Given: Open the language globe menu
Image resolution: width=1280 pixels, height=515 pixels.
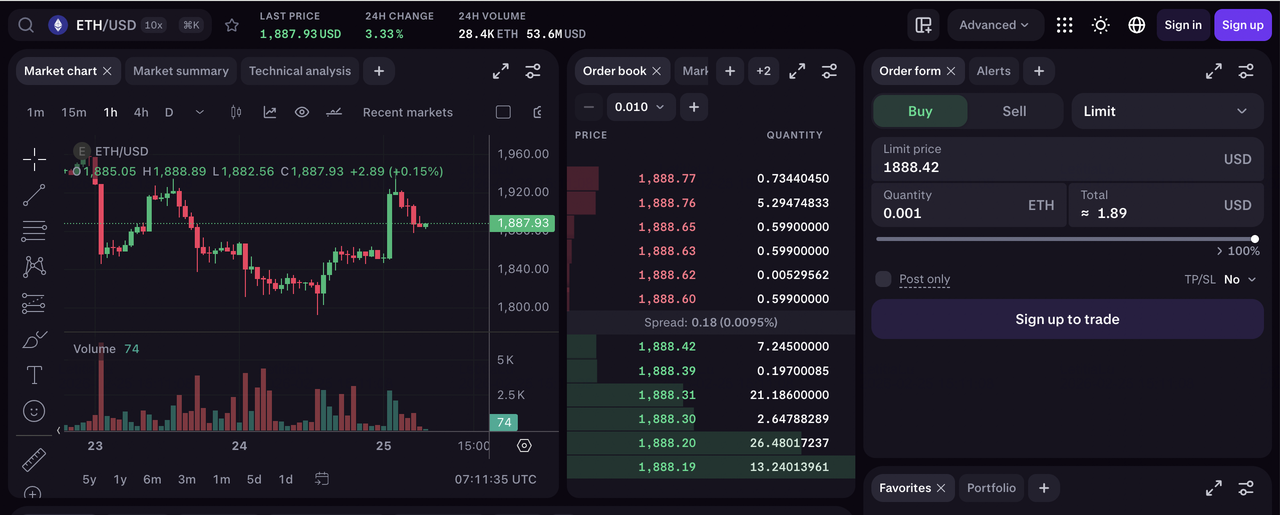Looking at the screenshot, I should (1137, 25).
